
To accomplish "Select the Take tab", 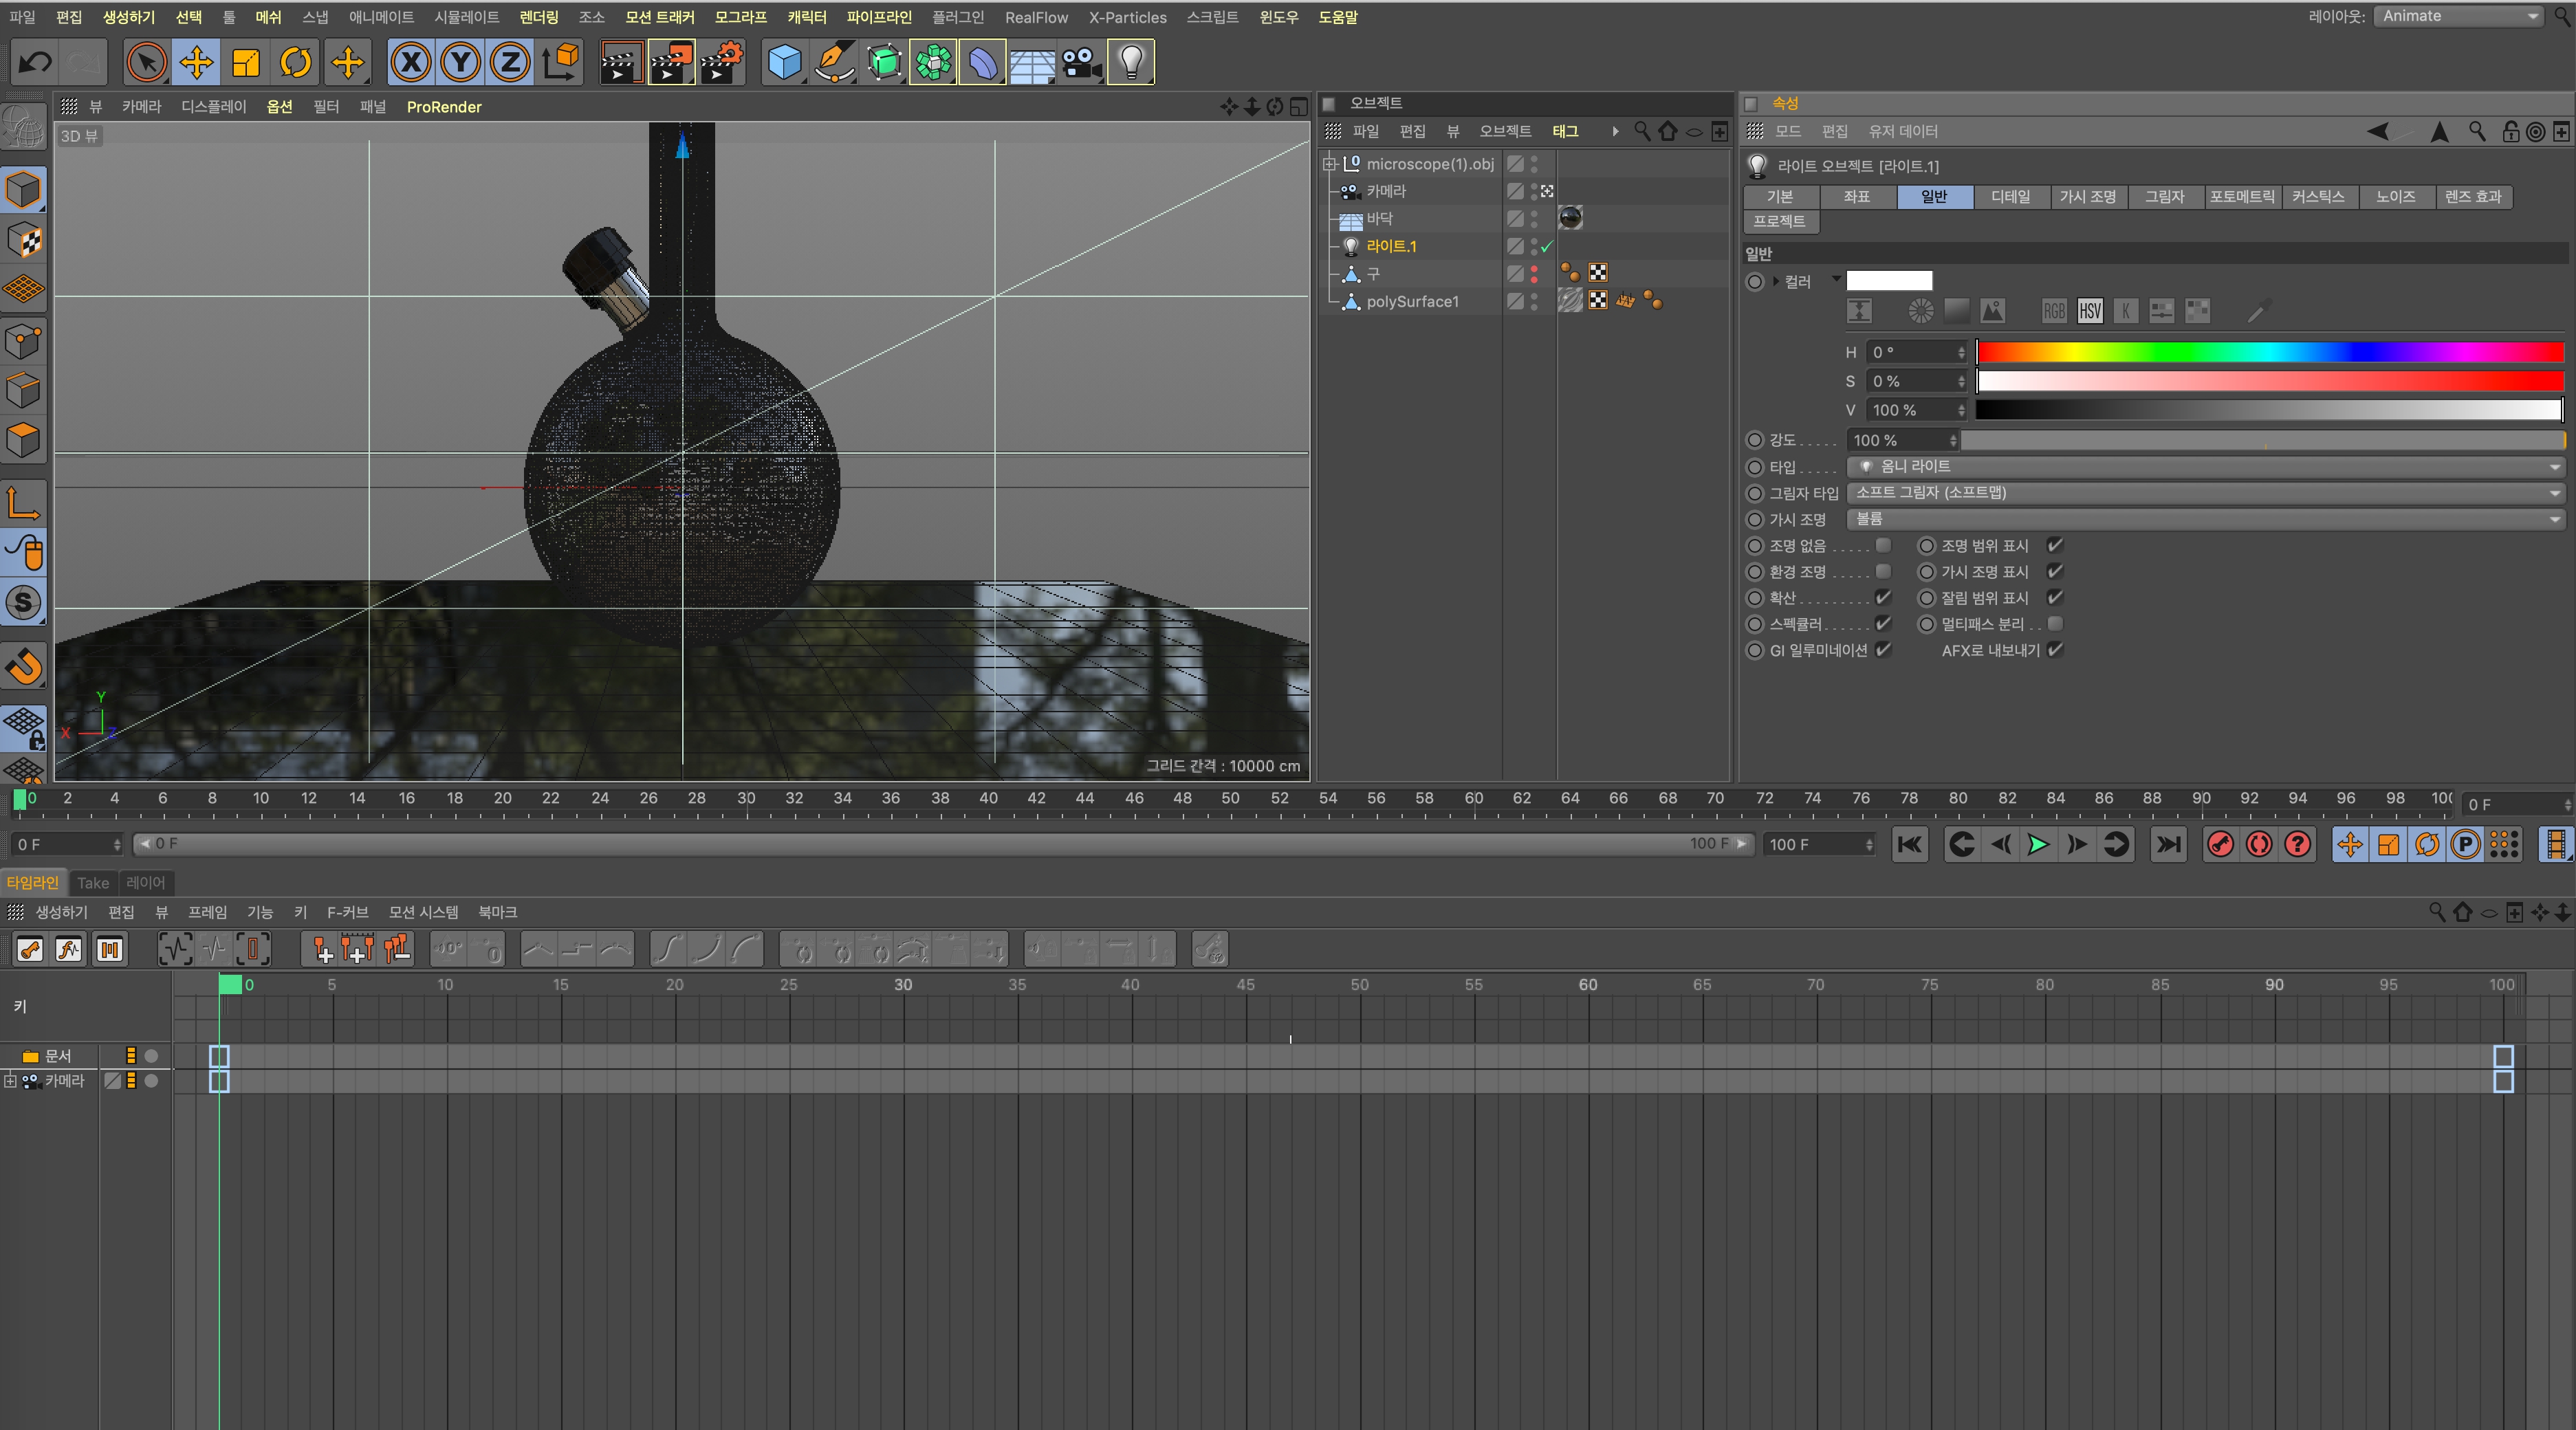I will pos(93,883).
